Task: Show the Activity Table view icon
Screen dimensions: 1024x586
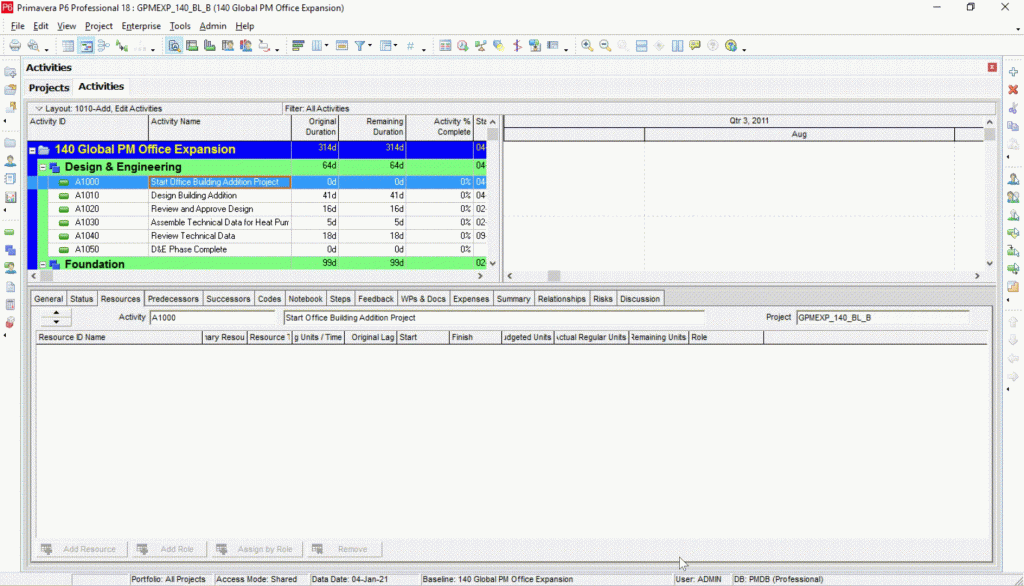Action: 68,46
